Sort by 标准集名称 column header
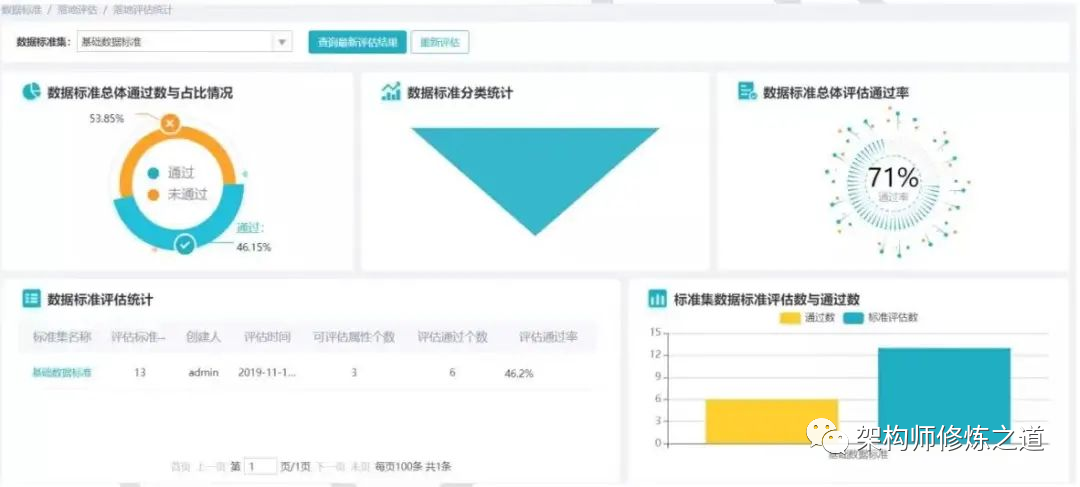1080x487 pixels. [x=62, y=337]
